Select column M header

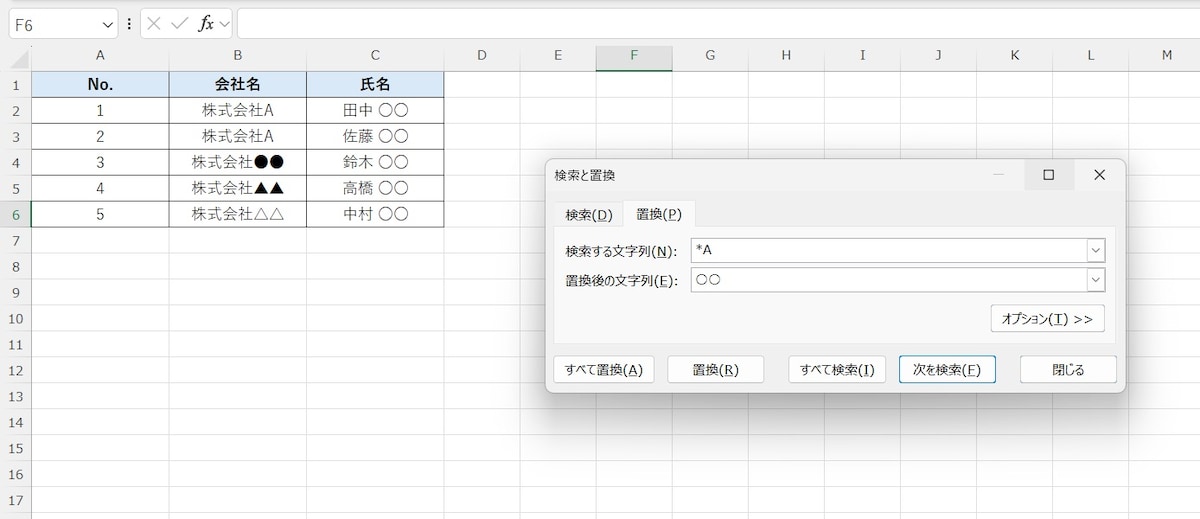click(1166, 56)
